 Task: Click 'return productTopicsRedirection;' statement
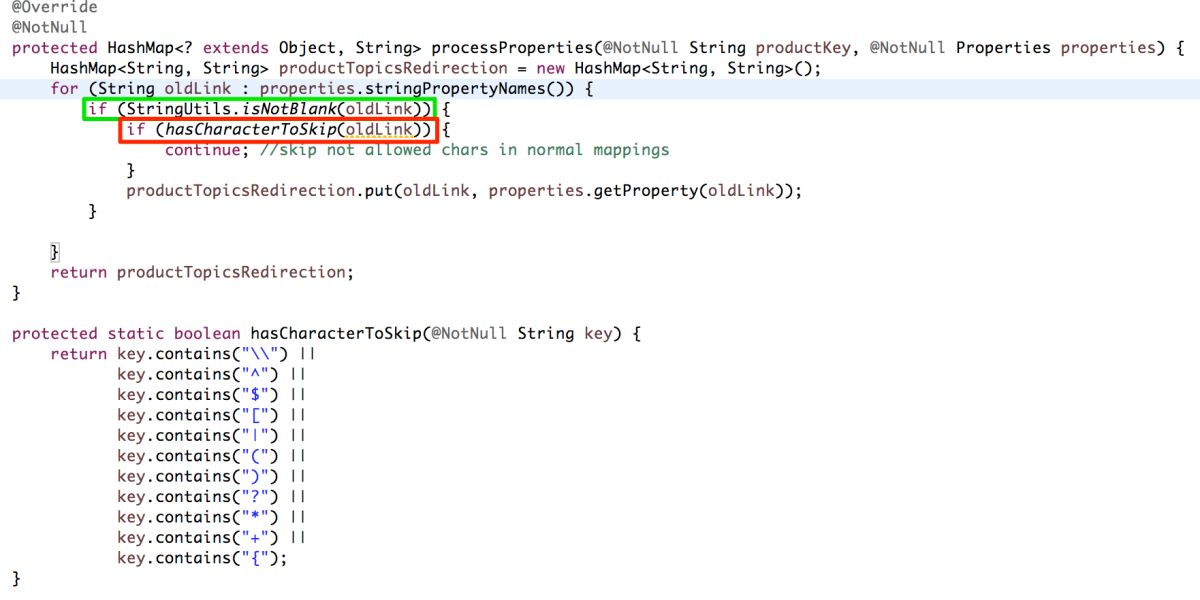coord(202,272)
